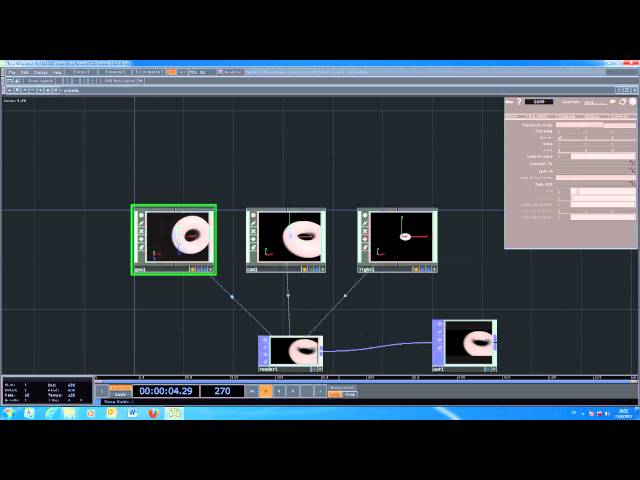The image size is (640, 480).
Task: Select the render1 node viewer
Action: click(x=294, y=351)
